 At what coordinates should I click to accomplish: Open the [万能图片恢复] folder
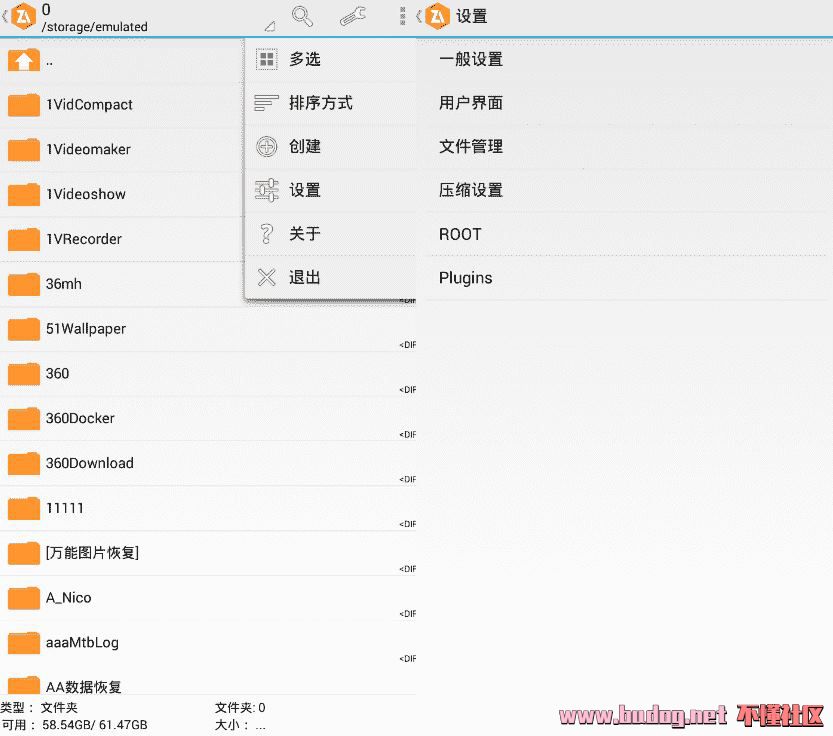click(208, 553)
